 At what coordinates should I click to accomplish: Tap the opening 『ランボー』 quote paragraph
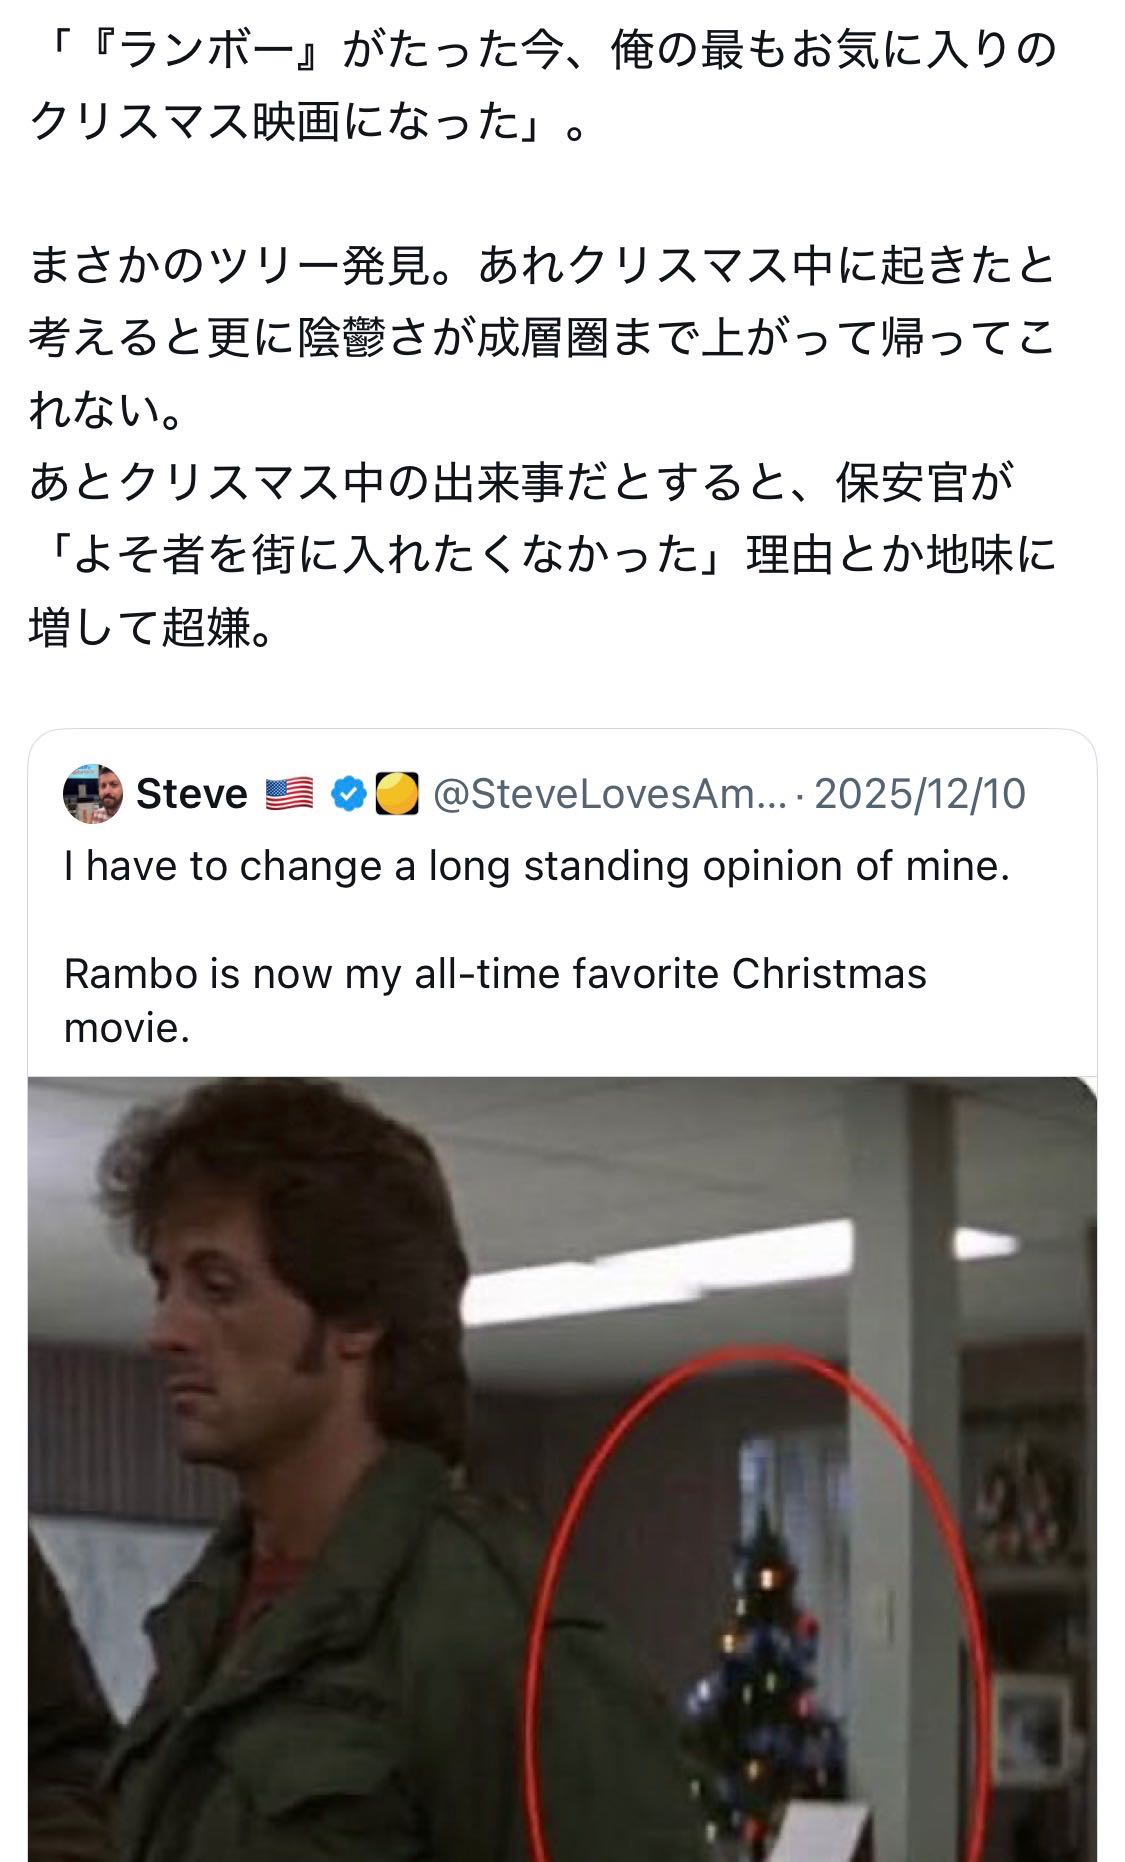543,86
